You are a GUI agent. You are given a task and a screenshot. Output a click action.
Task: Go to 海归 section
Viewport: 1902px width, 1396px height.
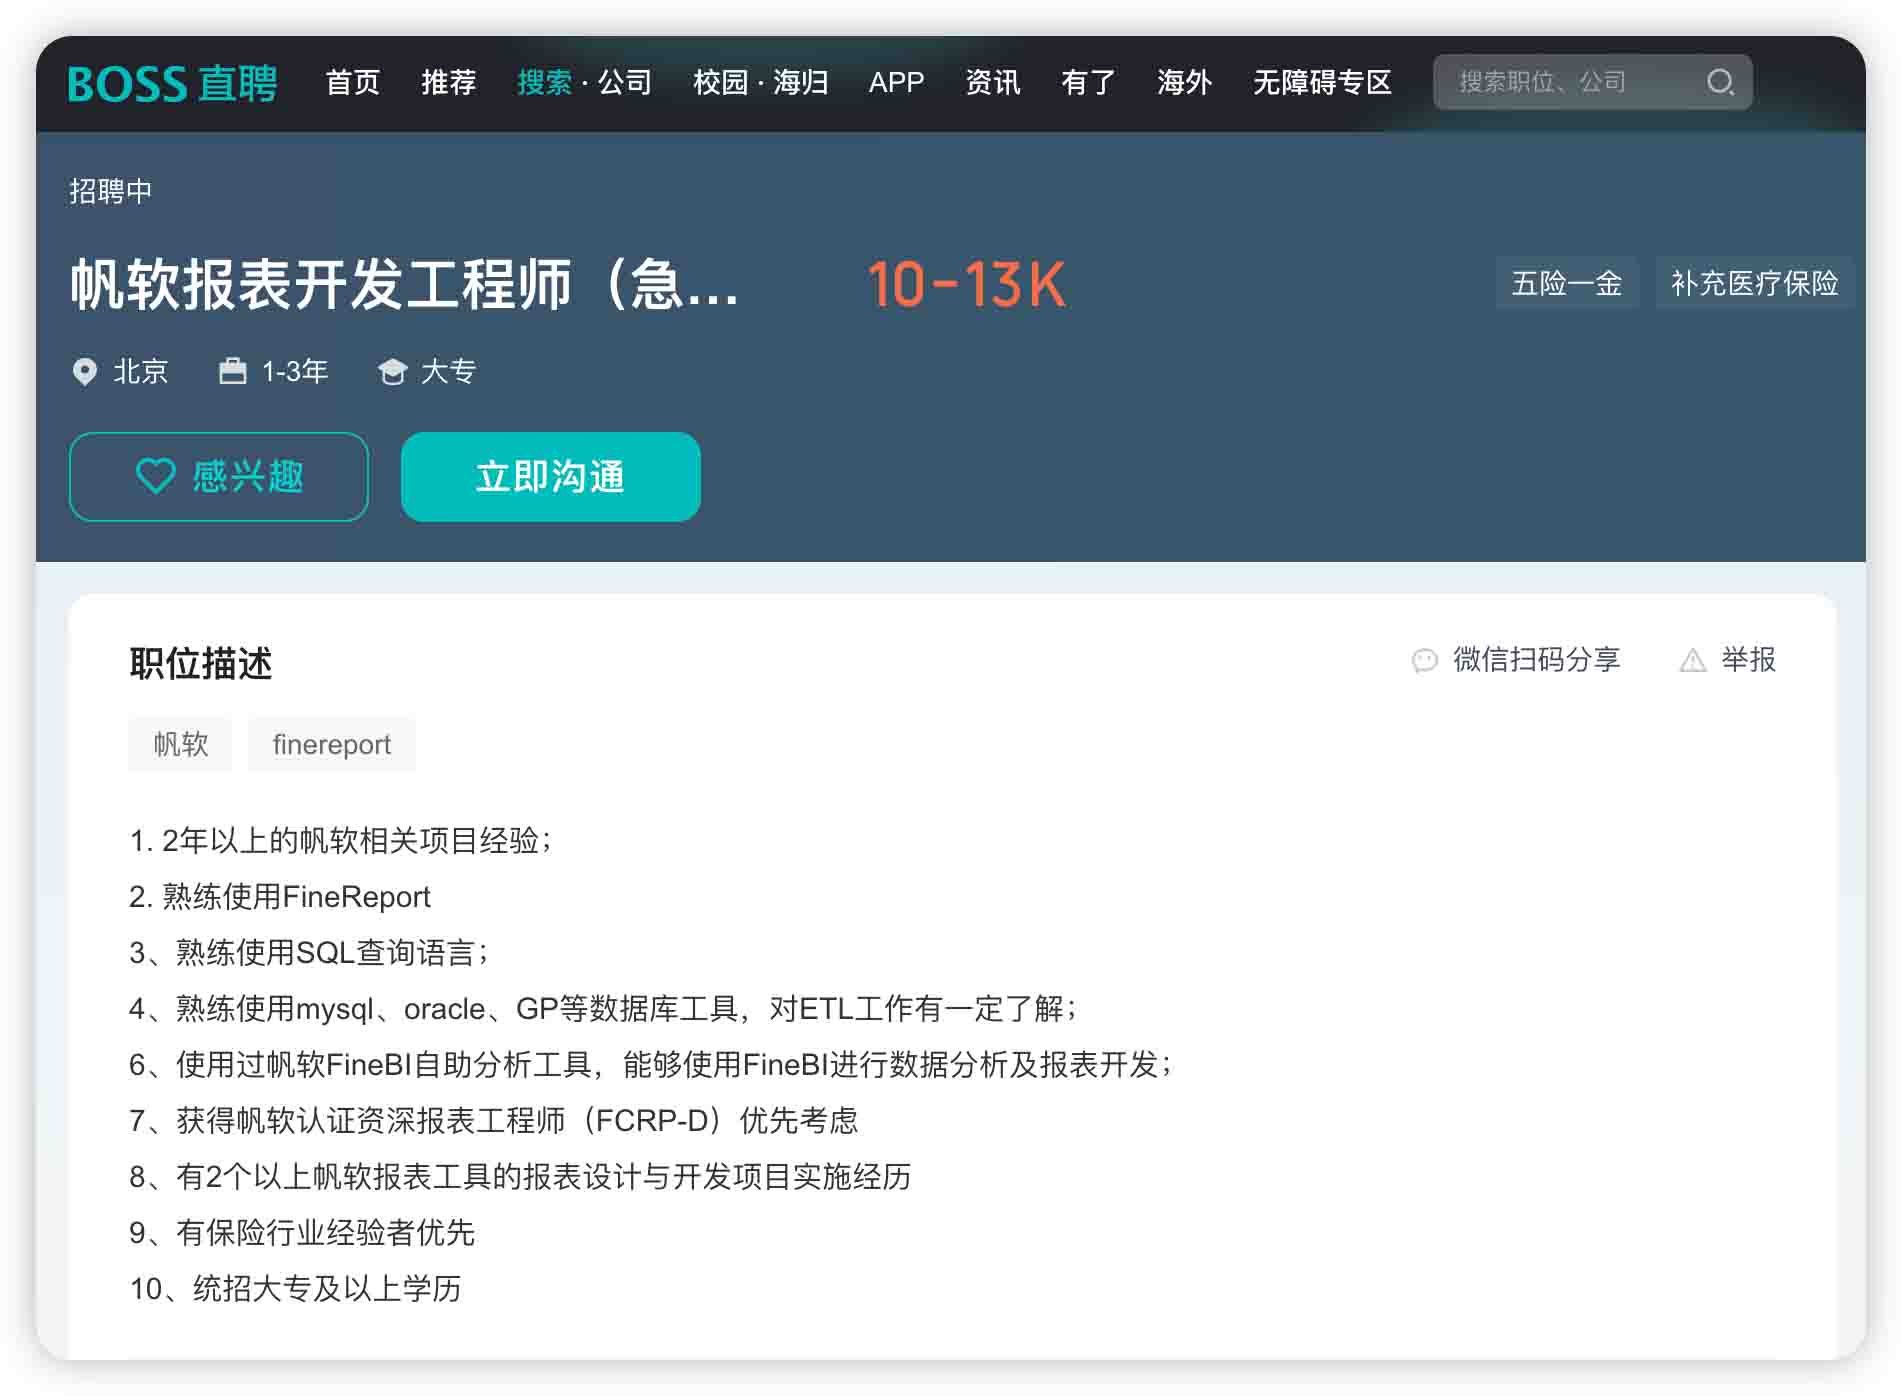point(801,82)
